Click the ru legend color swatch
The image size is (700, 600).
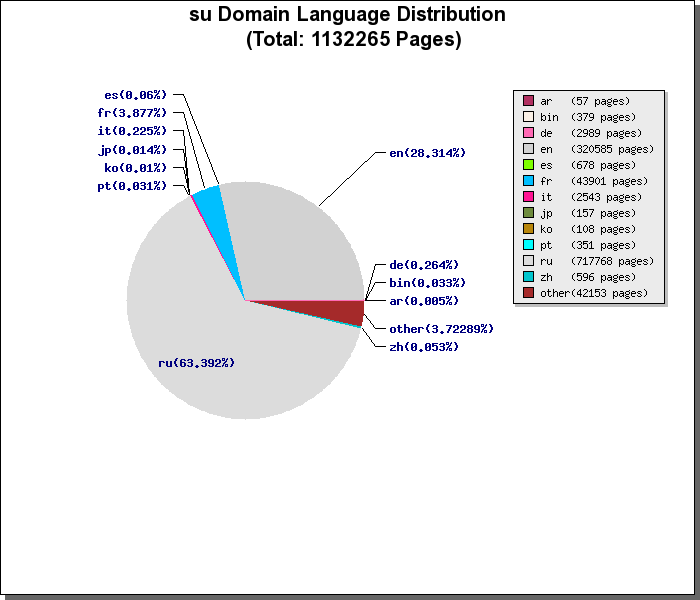(x=528, y=261)
